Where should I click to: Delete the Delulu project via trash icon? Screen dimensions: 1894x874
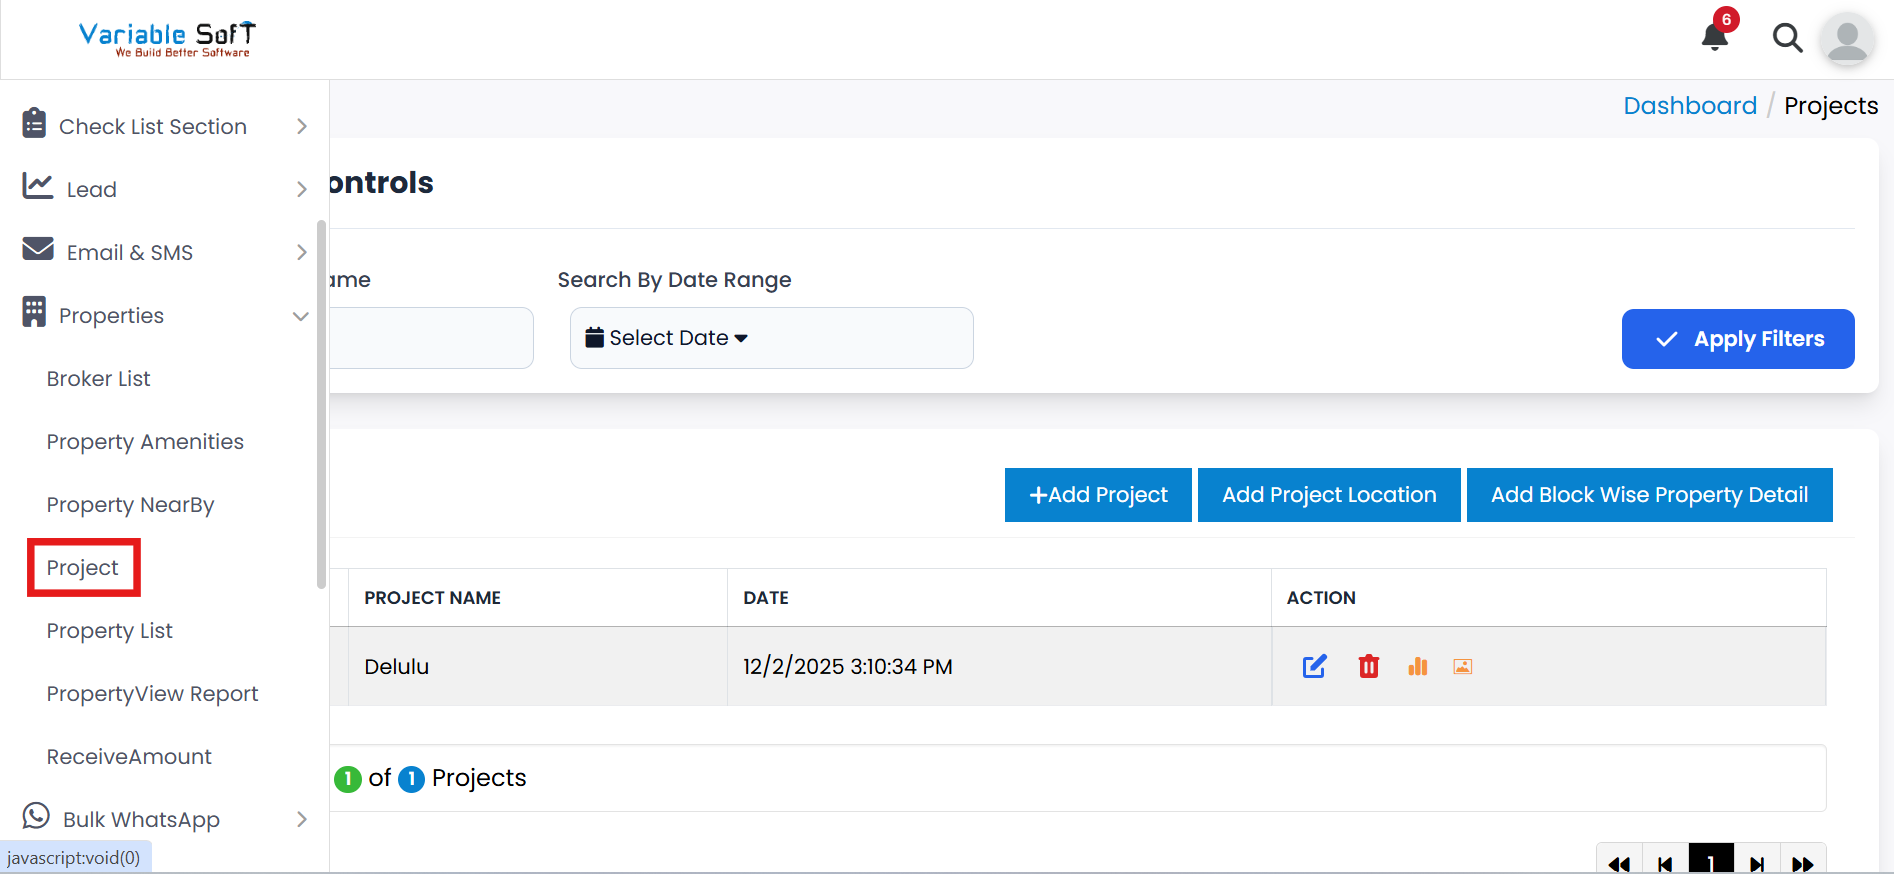pos(1368,666)
